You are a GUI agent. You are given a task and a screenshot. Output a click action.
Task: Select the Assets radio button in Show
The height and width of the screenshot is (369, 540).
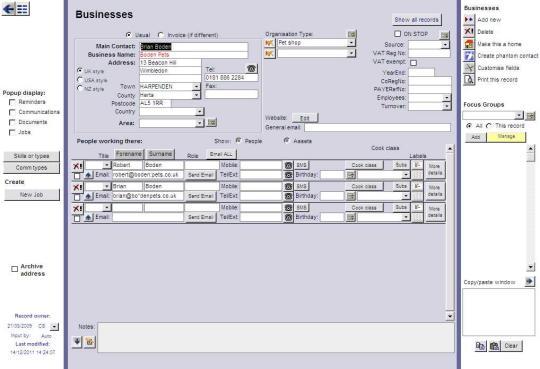pos(287,140)
